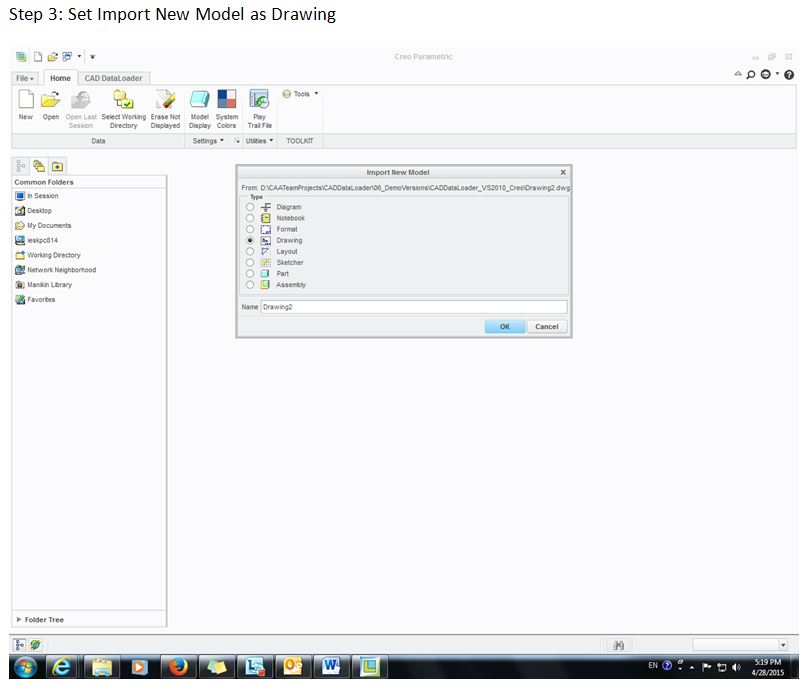The height and width of the screenshot is (687, 810).
Task: Open the In Session folder
Action: click(x=37, y=196)
